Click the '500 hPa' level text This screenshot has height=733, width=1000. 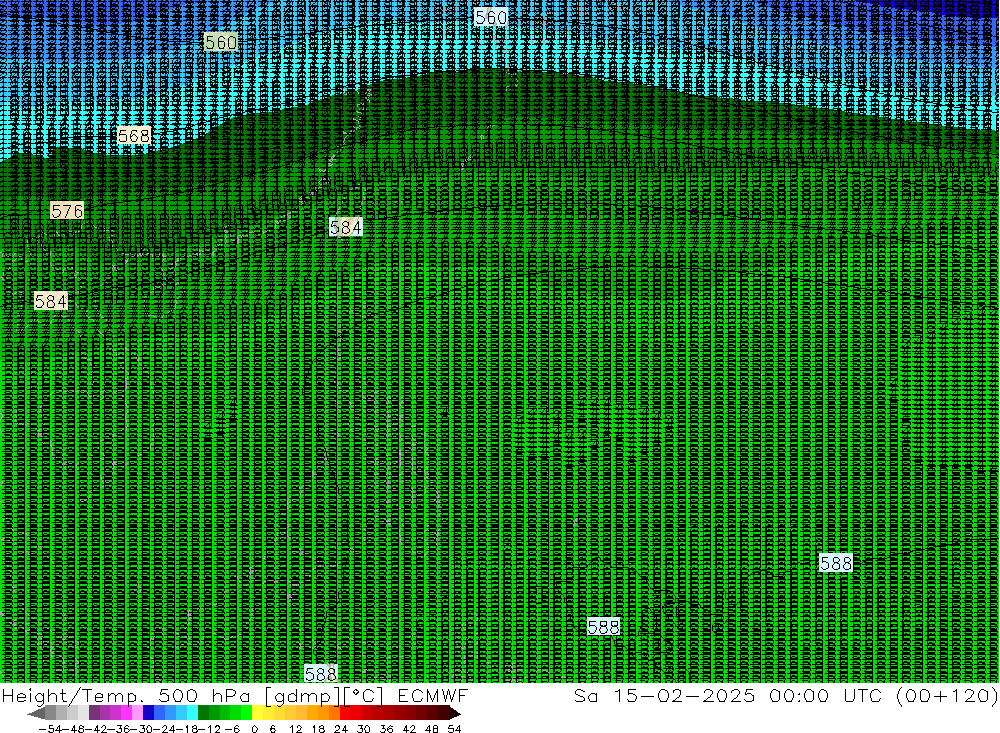(204, 695)
